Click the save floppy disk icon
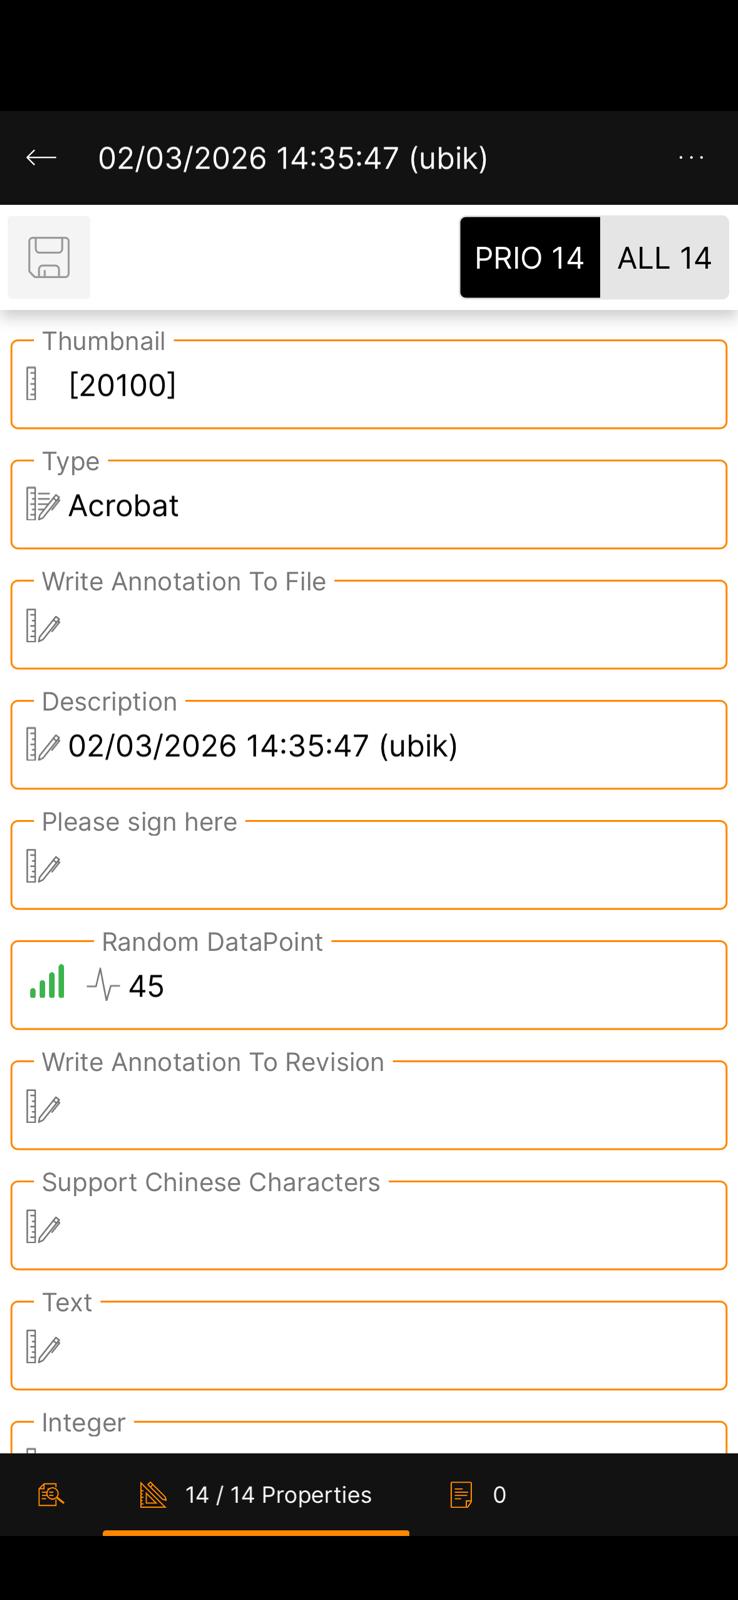Viewport: 738px width, 1600px height. 49,258
